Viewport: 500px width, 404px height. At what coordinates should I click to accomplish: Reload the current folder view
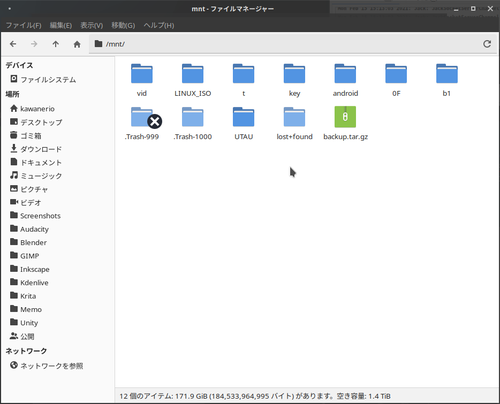(487, 44)
